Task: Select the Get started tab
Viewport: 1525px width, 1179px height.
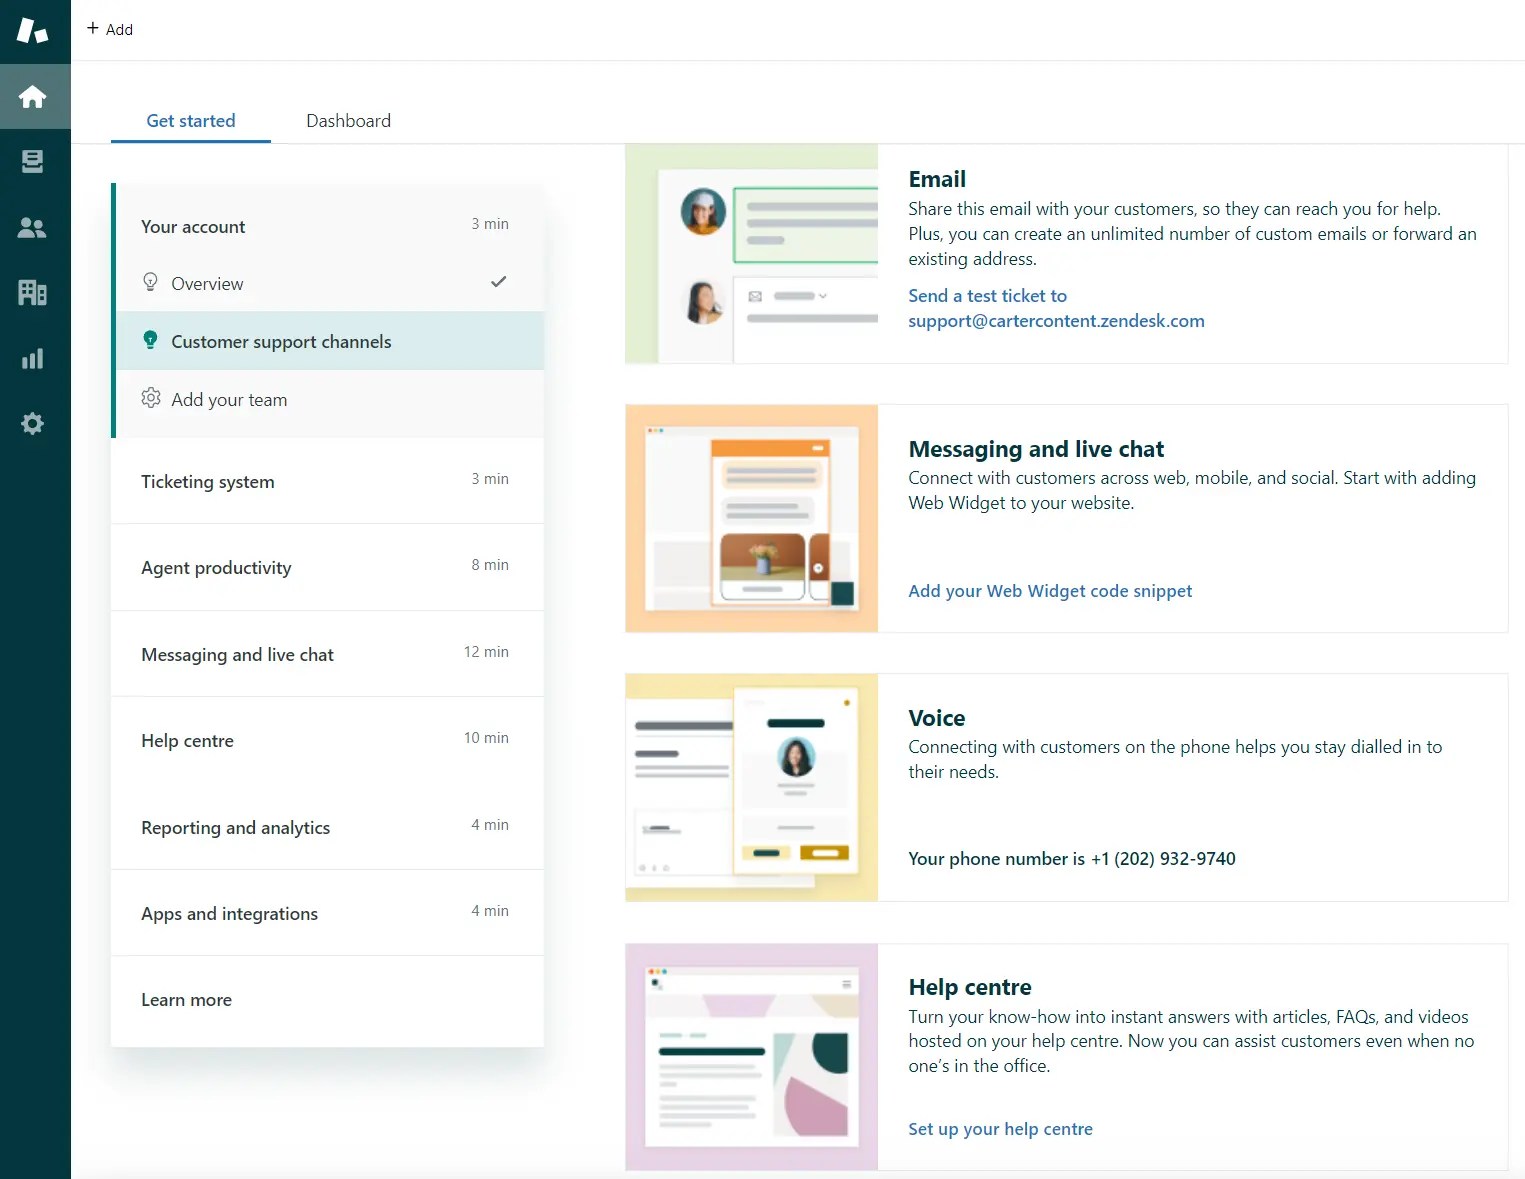Action: (190, 120)
